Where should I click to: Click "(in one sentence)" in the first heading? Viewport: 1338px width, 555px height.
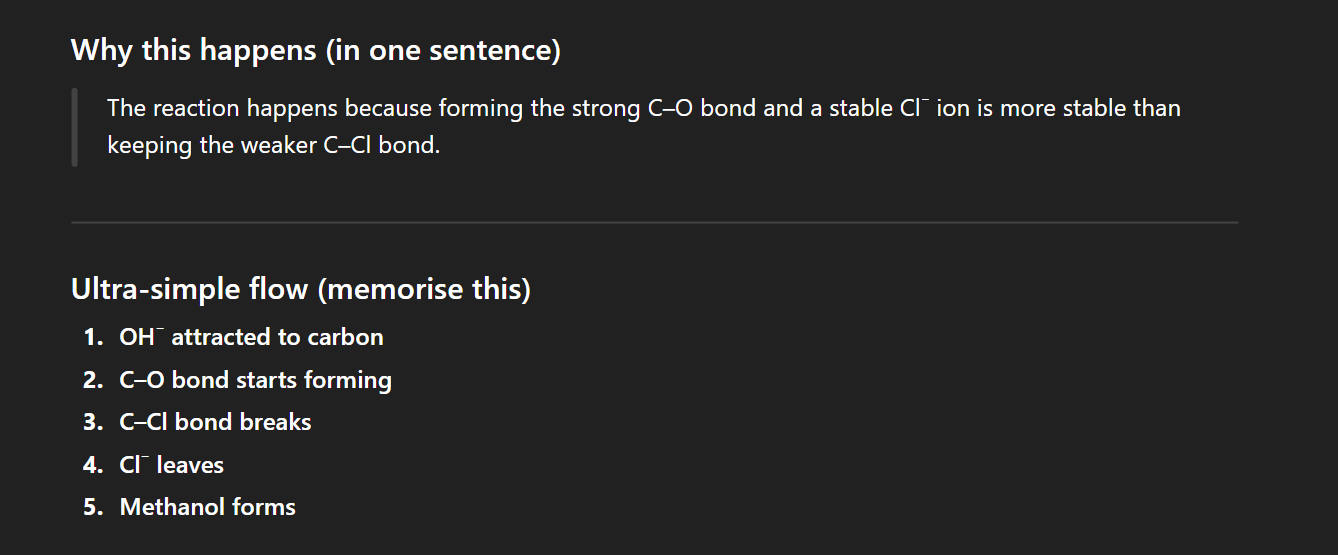[x=442, y=50]
